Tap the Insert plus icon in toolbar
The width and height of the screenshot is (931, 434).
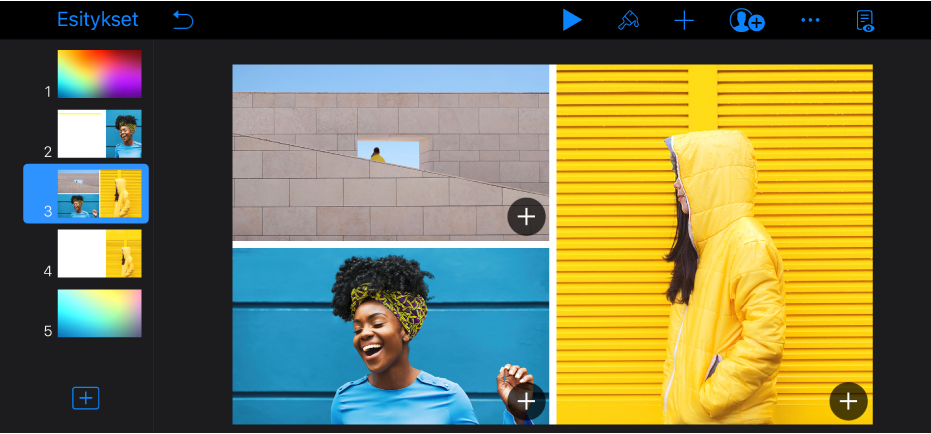click(684, 20)
